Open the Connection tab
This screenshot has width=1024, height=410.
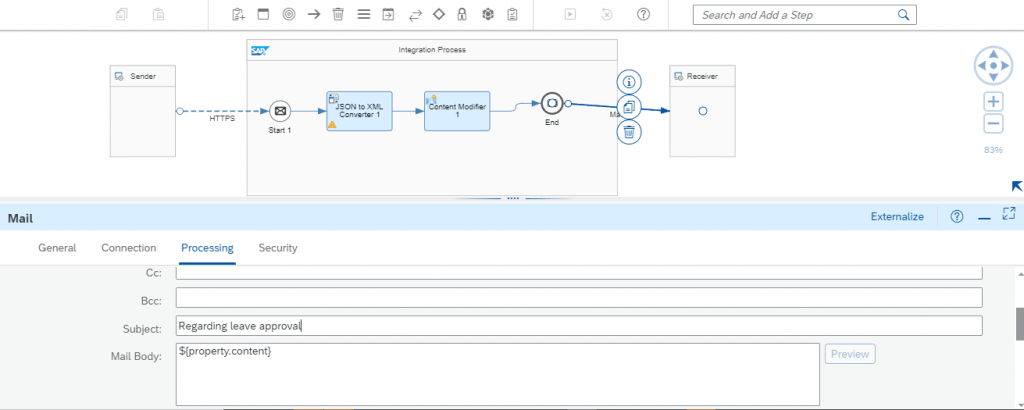click(x=129, y=248)
